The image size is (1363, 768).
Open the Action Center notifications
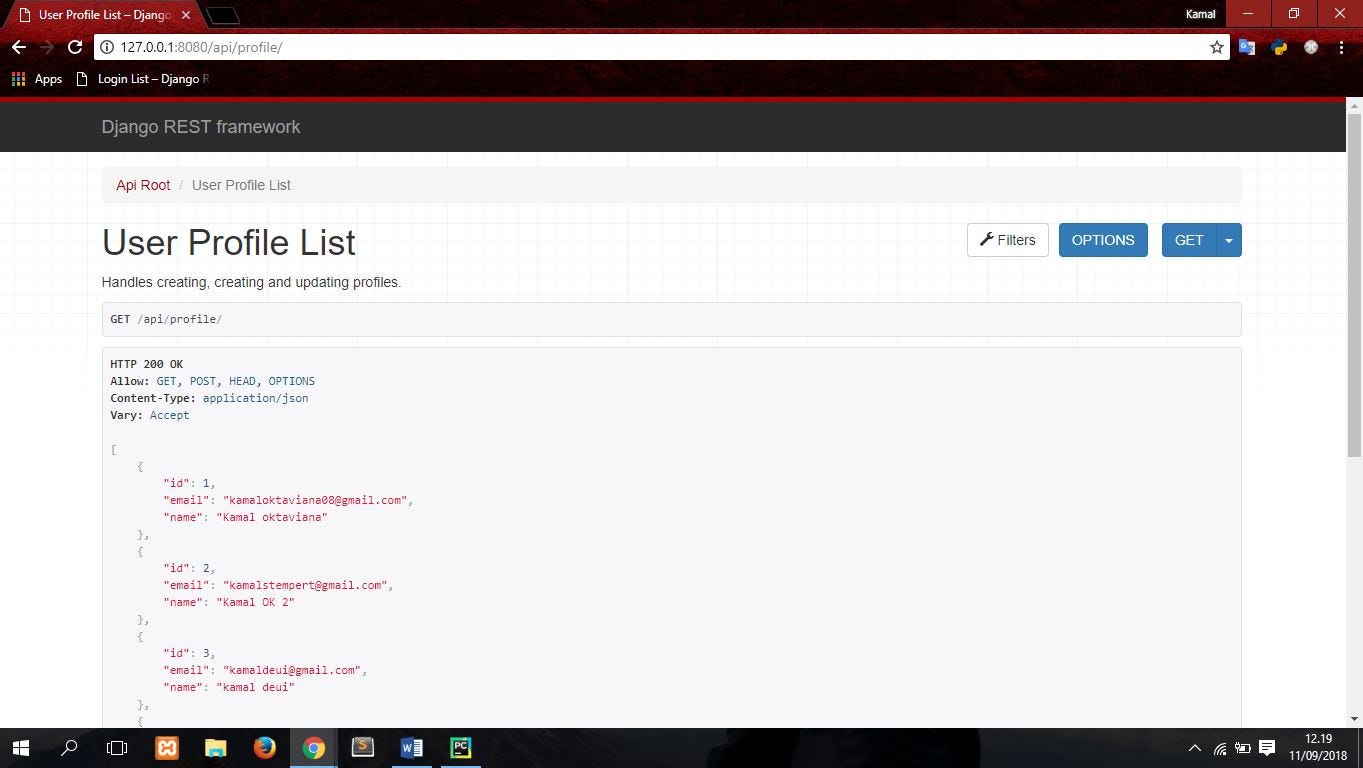[x=1267, y=748]
